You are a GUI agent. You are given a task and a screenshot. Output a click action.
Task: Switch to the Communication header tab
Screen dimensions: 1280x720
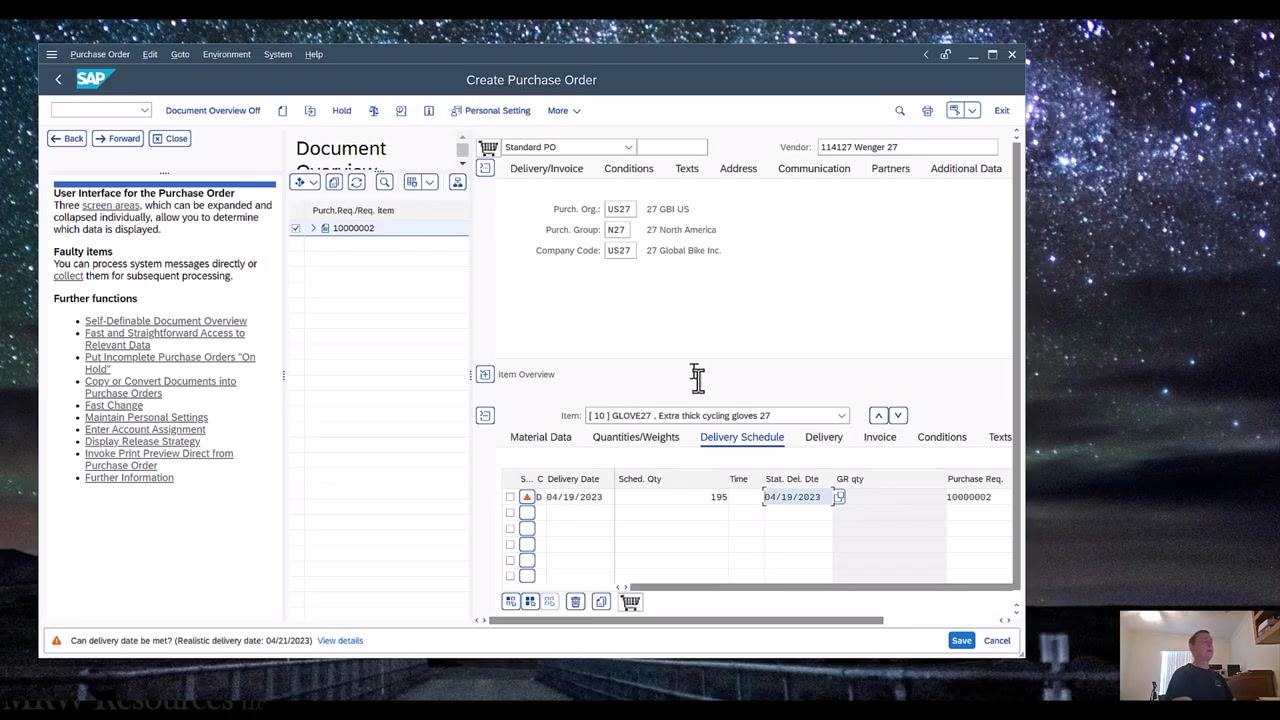tap(814, 168)
